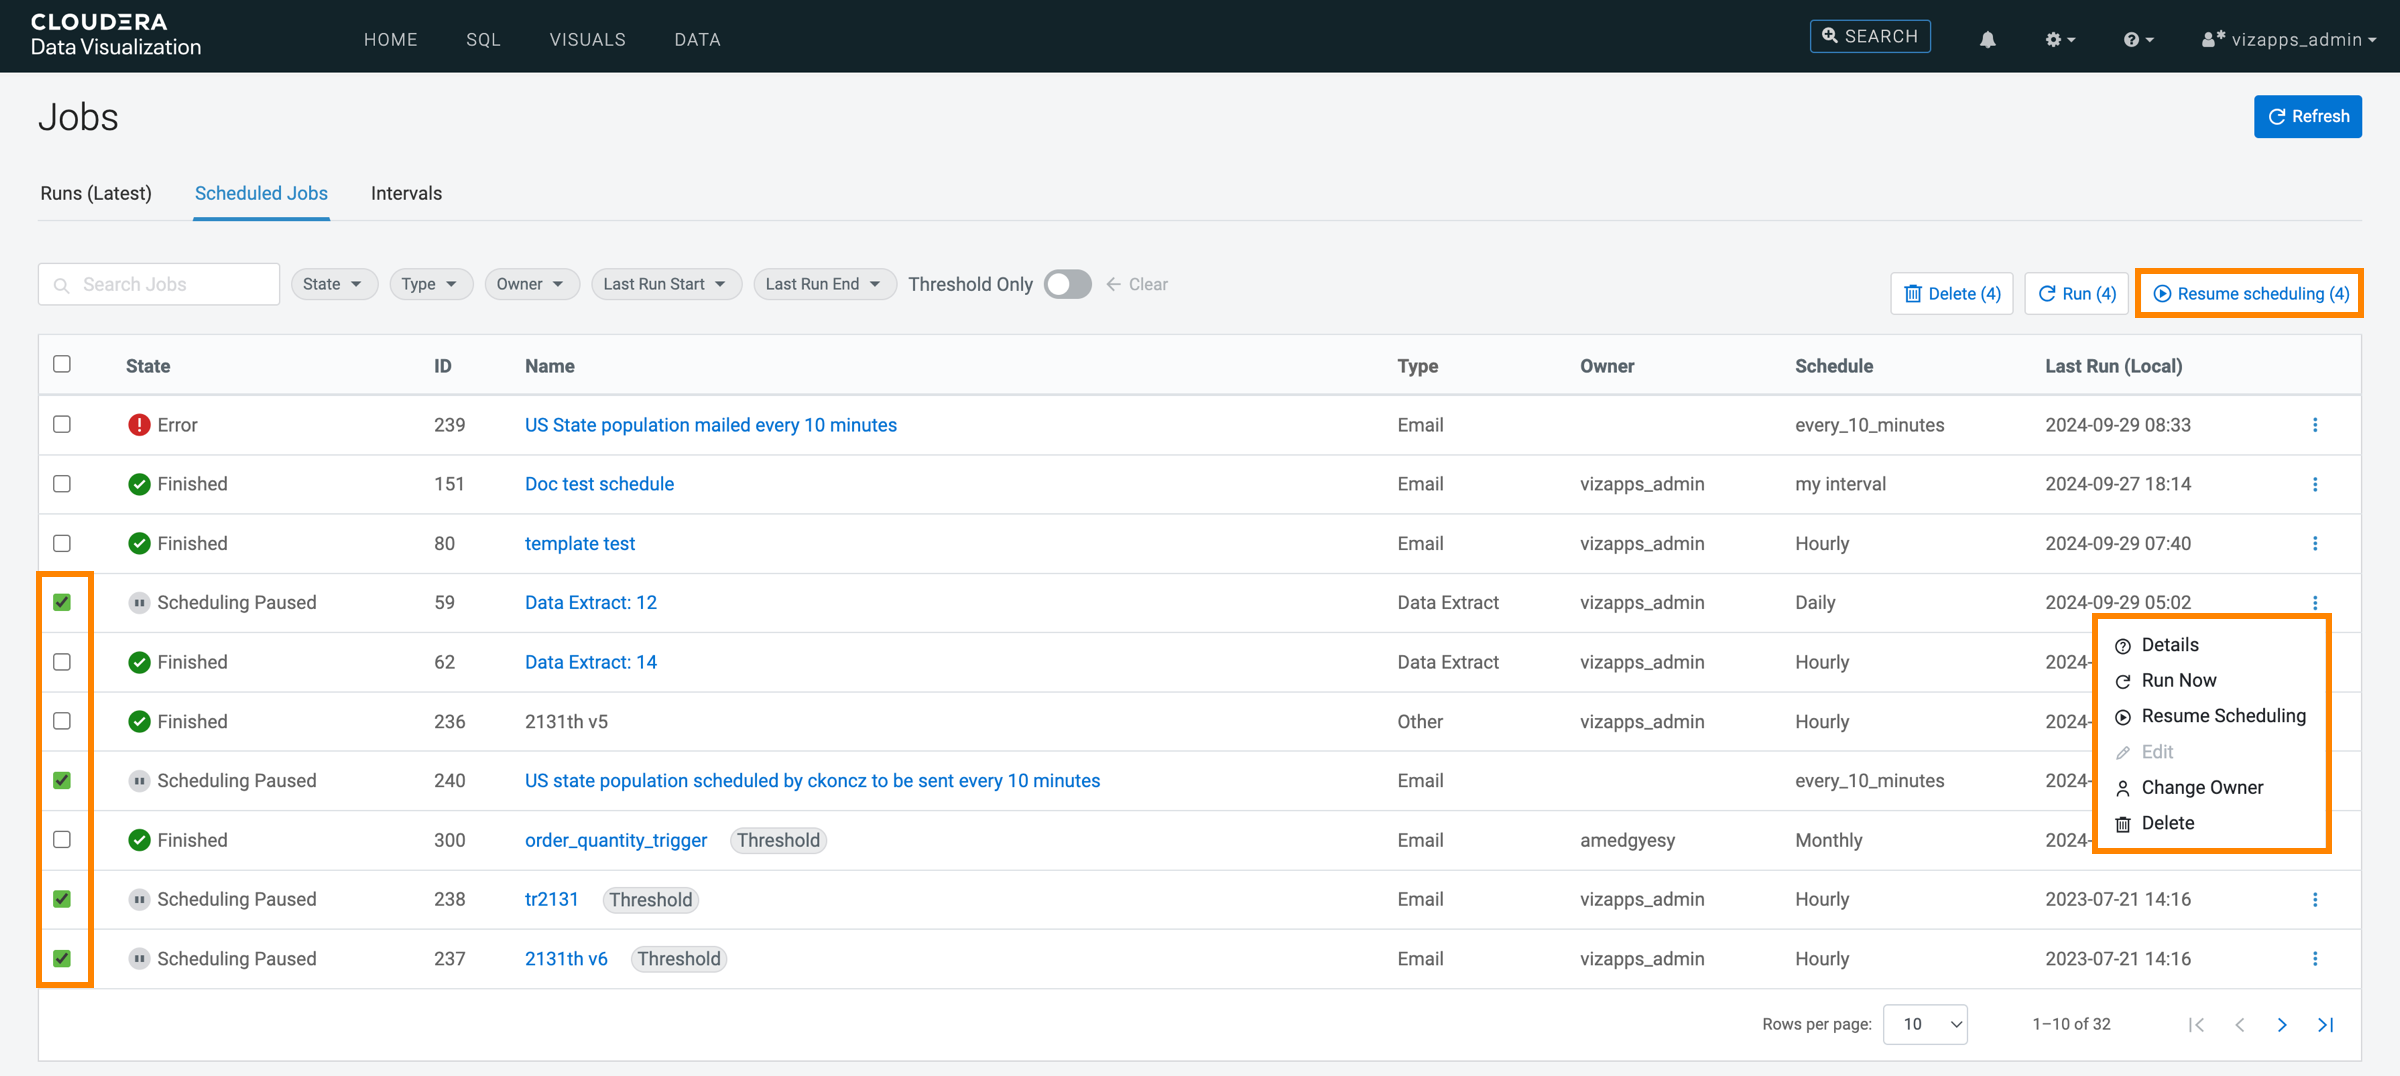Open the help question mark menu

2137,39
